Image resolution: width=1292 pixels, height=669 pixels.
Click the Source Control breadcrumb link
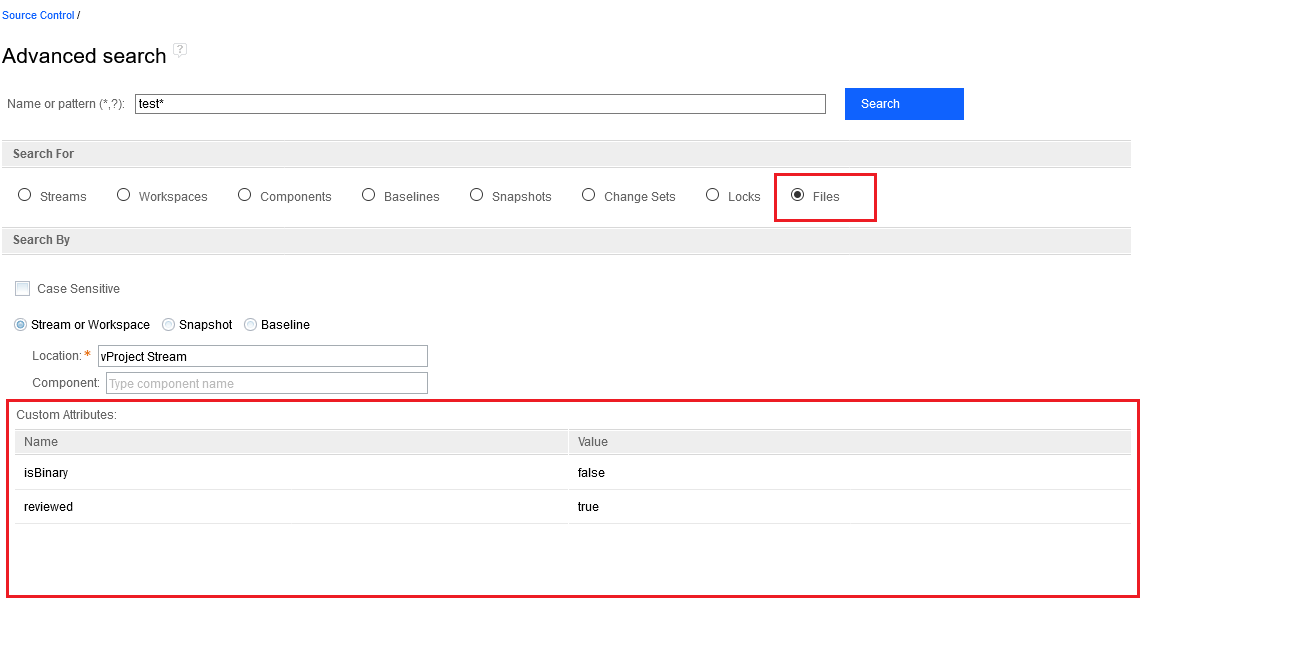pyautogui.click(x=38, y=15)
